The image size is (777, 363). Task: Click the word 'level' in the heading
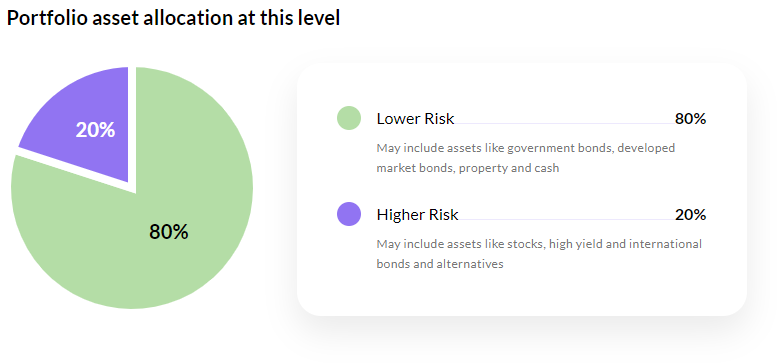(322, 18)
